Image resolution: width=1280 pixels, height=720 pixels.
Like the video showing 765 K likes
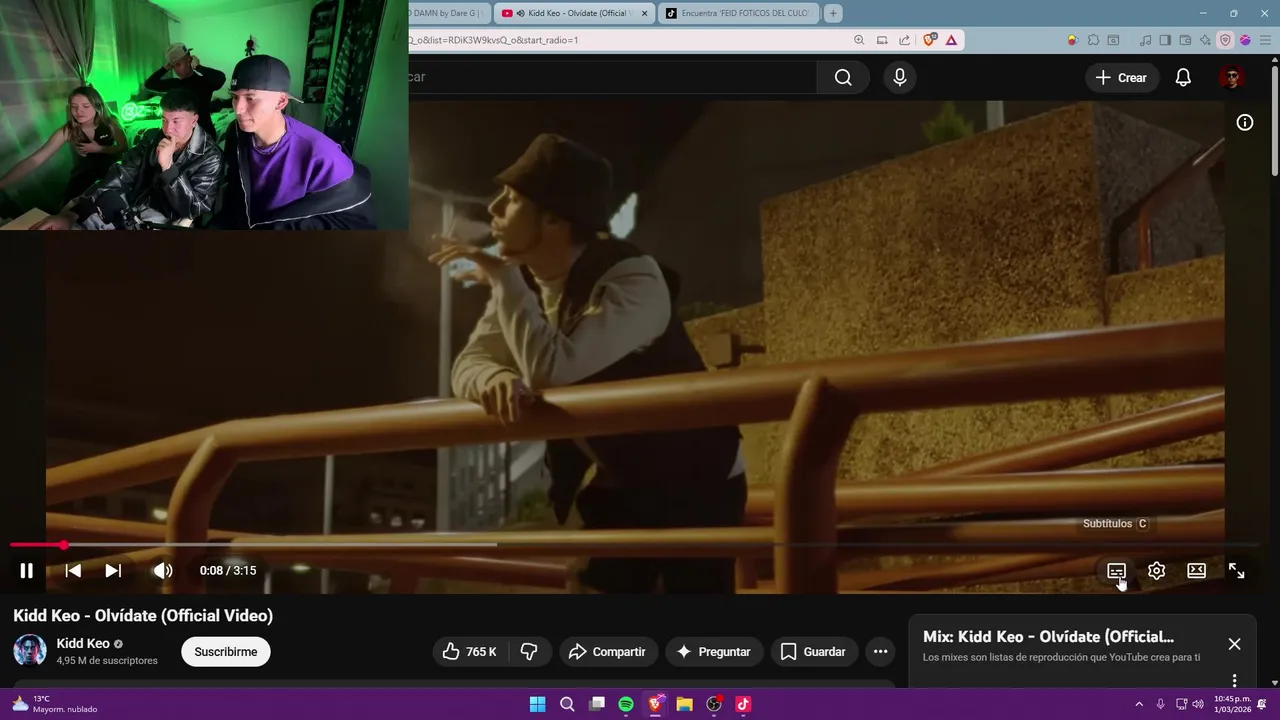coord(469,652)
